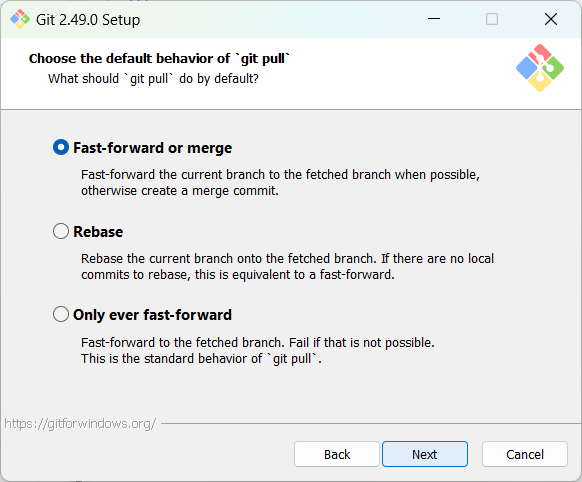Open the gitforwindows.org link
Viewport: 582px width, 482px height.
coord(80,423)
